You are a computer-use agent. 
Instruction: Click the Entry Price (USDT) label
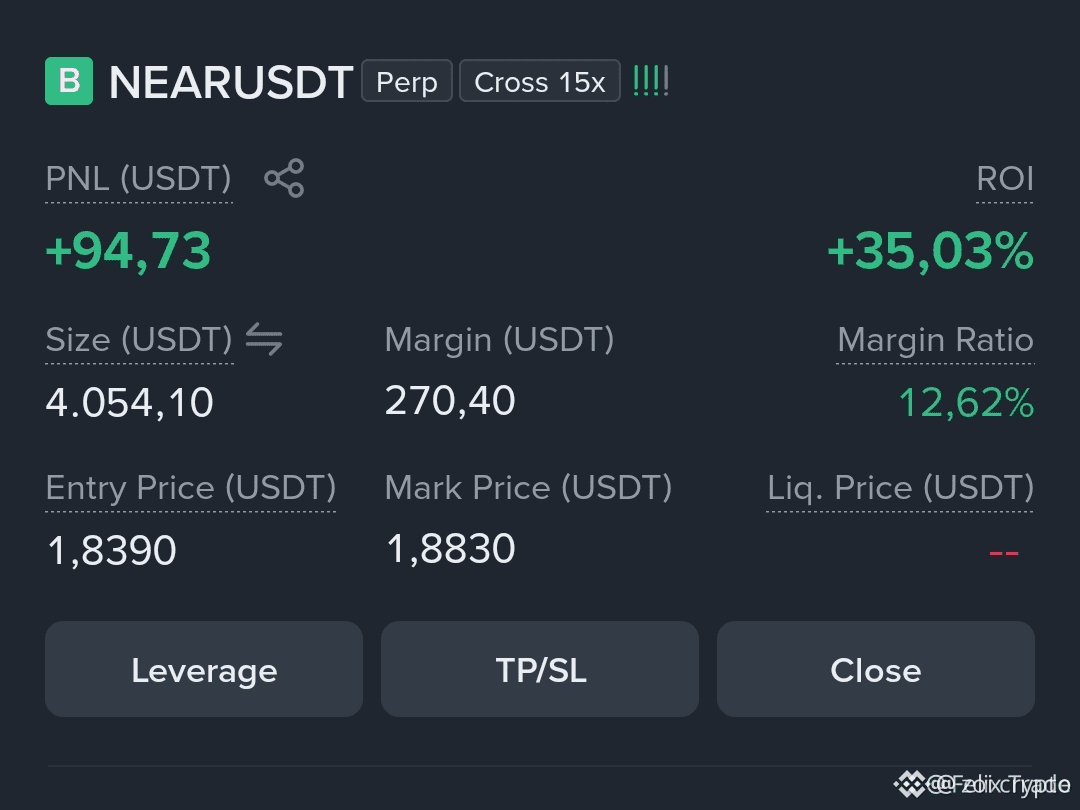coord(191,488)
